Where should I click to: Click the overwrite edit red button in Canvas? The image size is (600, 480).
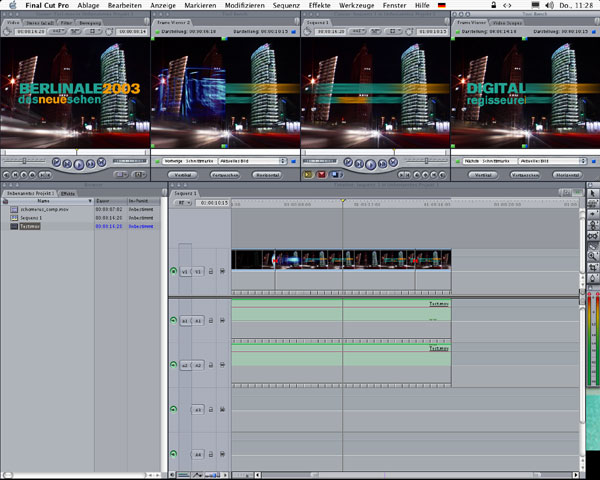coord(321,175)
